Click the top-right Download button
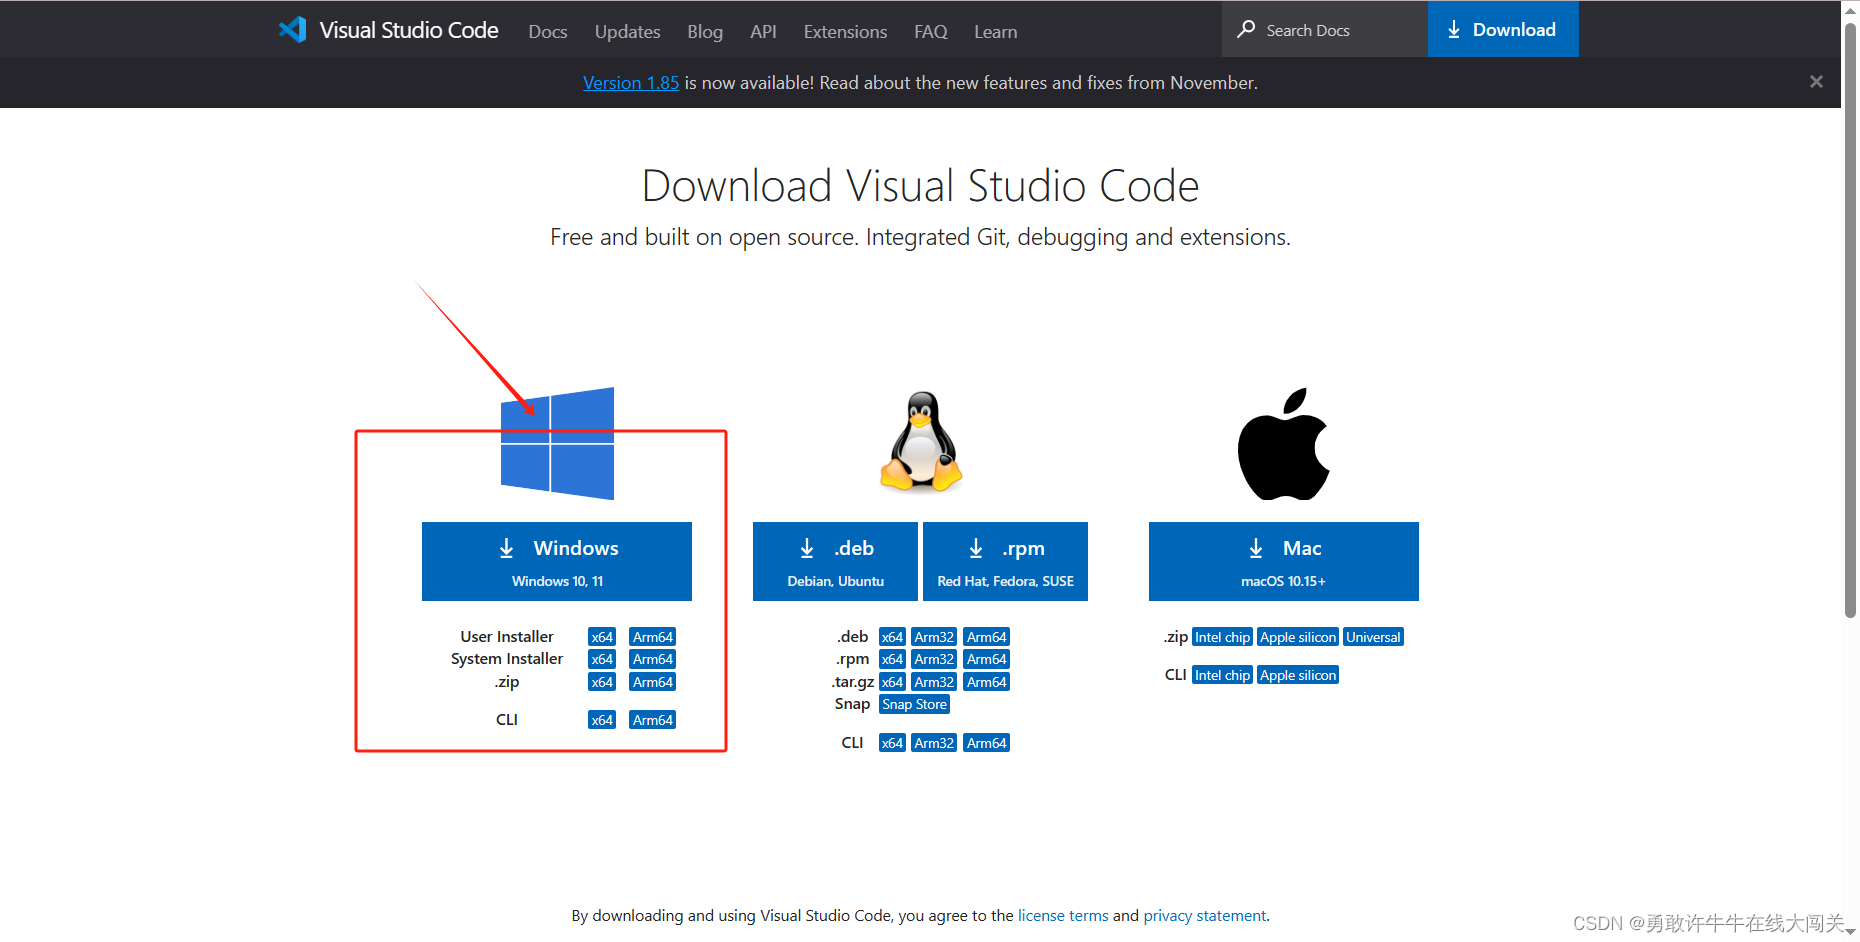 coord(1503,30)
